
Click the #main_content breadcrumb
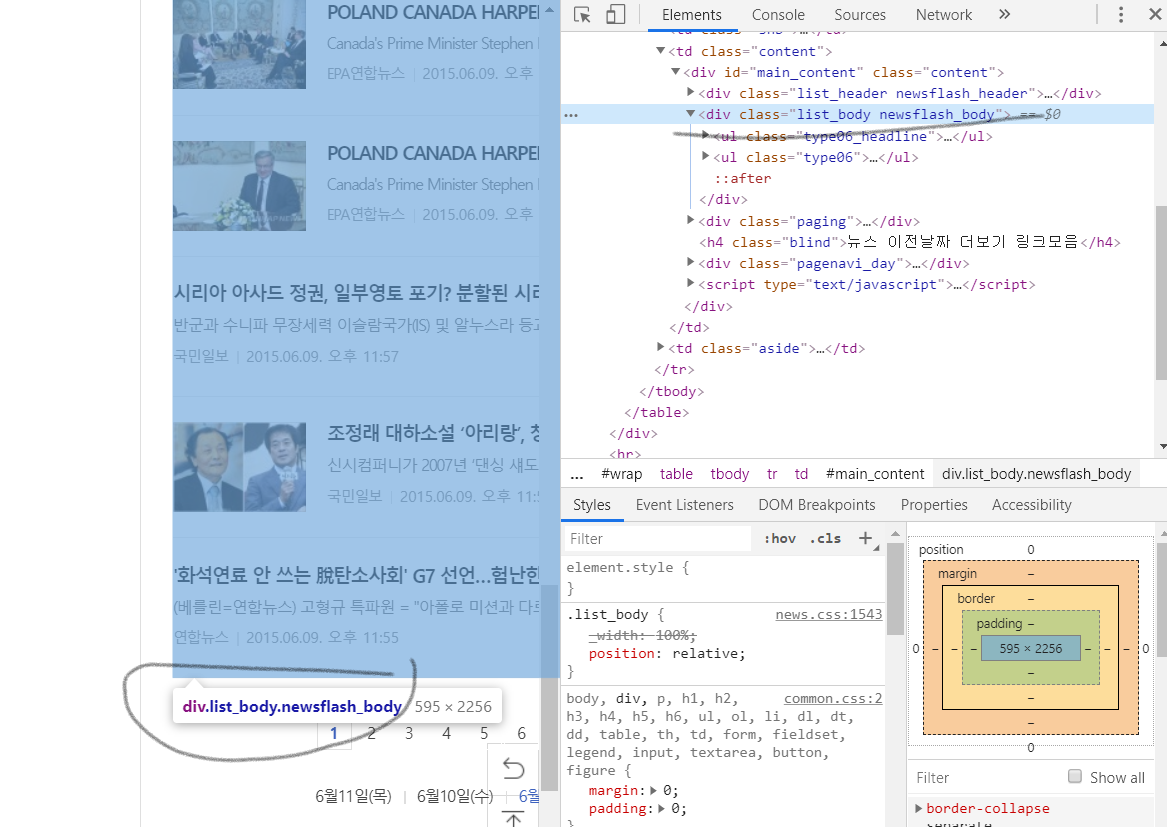point(875,474)
